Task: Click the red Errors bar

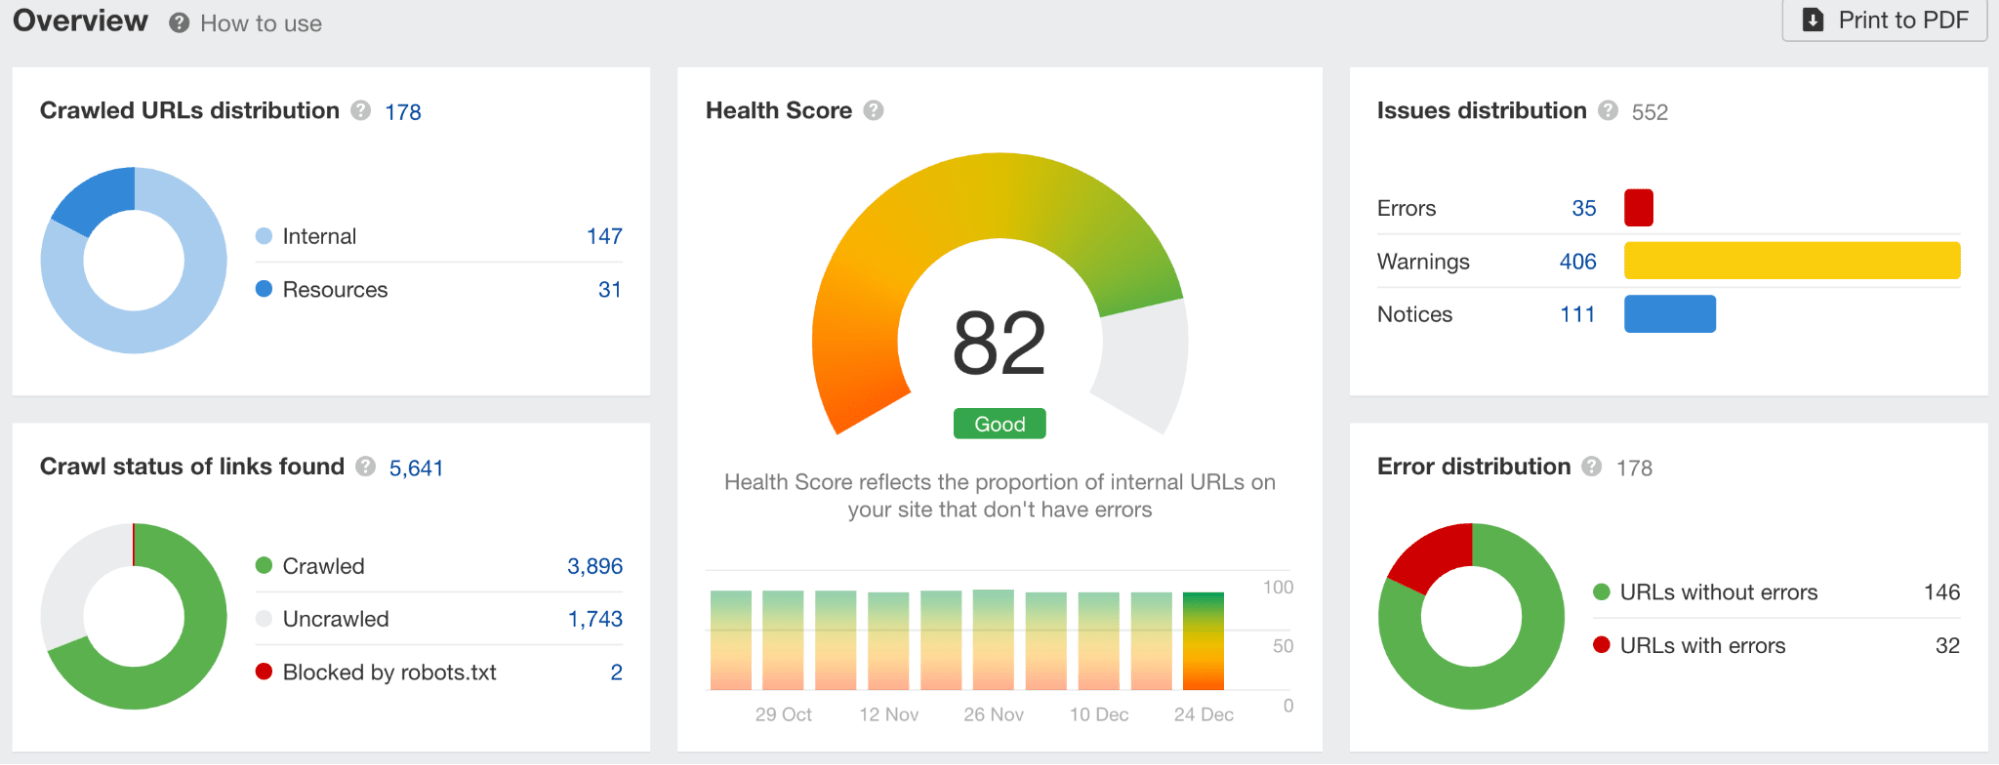Action: pos(1638,208)
